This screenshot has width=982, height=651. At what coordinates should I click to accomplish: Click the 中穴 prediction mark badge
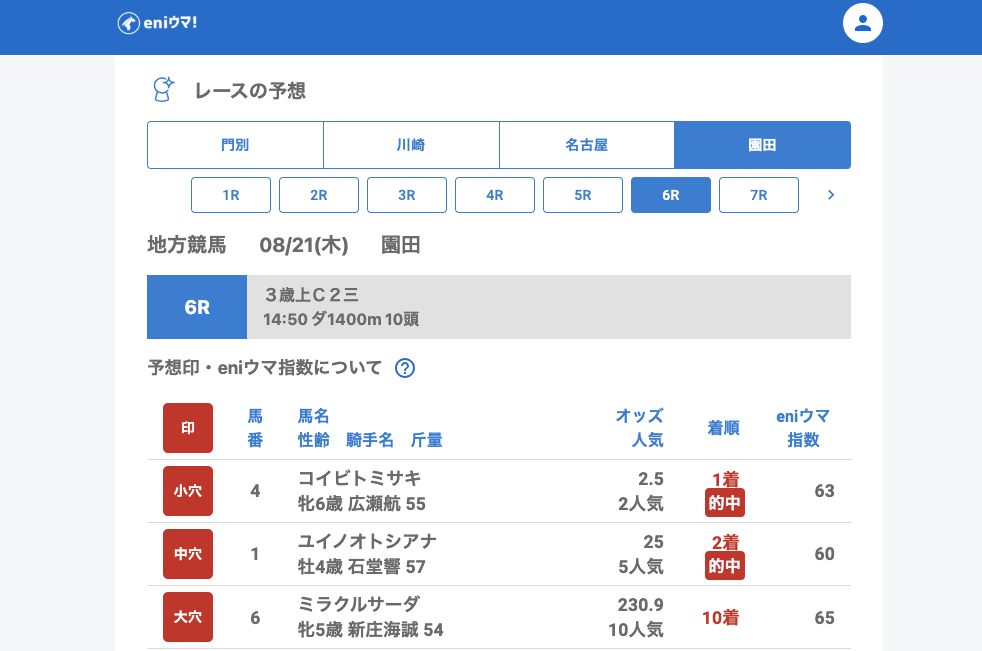(x=188, y=554)
